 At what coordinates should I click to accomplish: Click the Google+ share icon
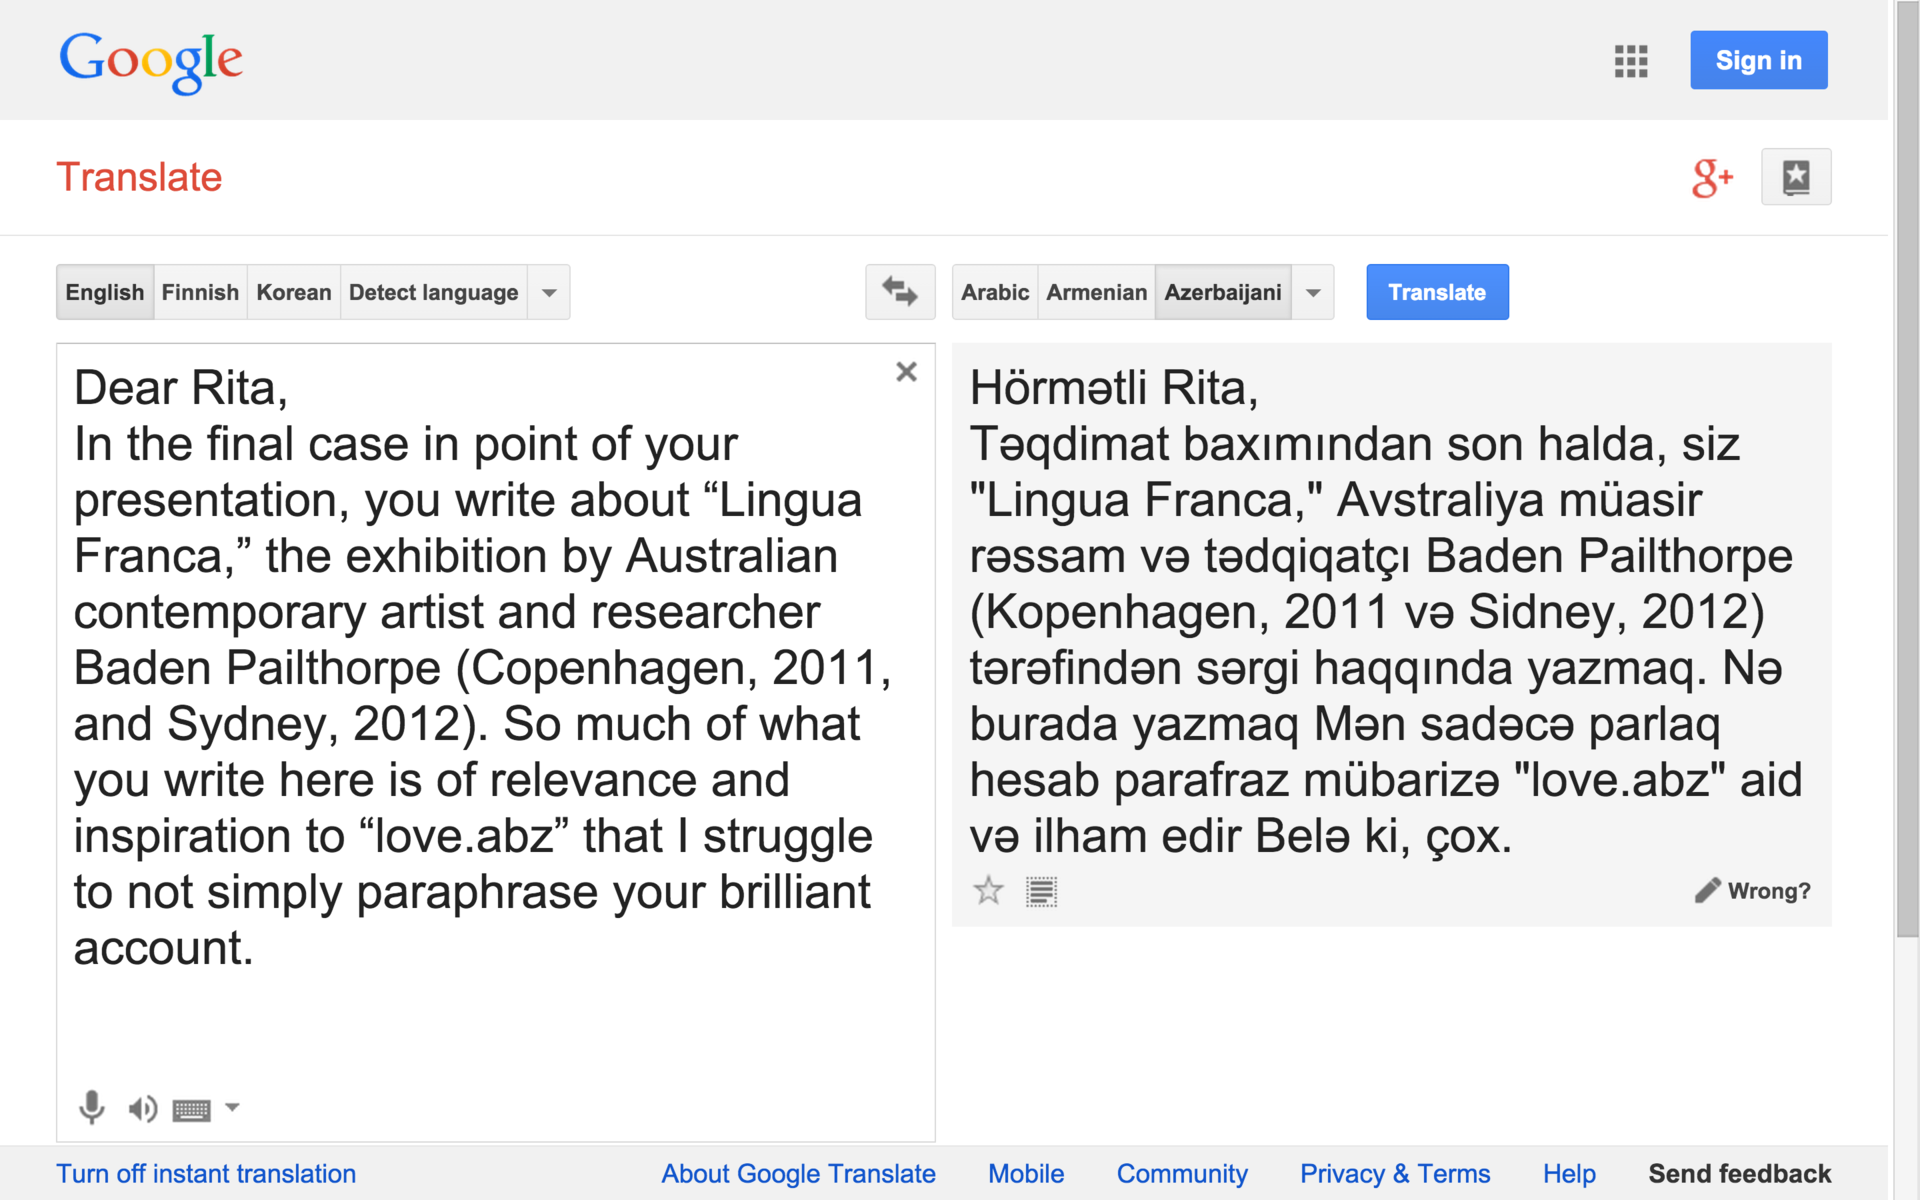pyautogui.click(x=1711, y=178)
